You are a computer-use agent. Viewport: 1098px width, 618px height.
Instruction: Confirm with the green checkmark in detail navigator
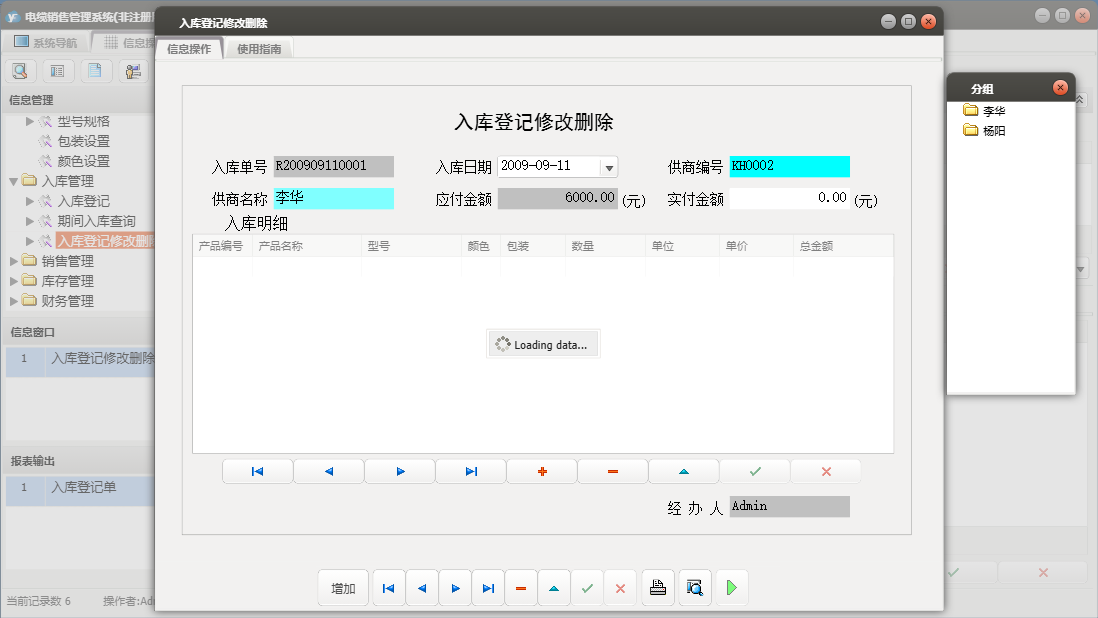click(x=754, y=470)
